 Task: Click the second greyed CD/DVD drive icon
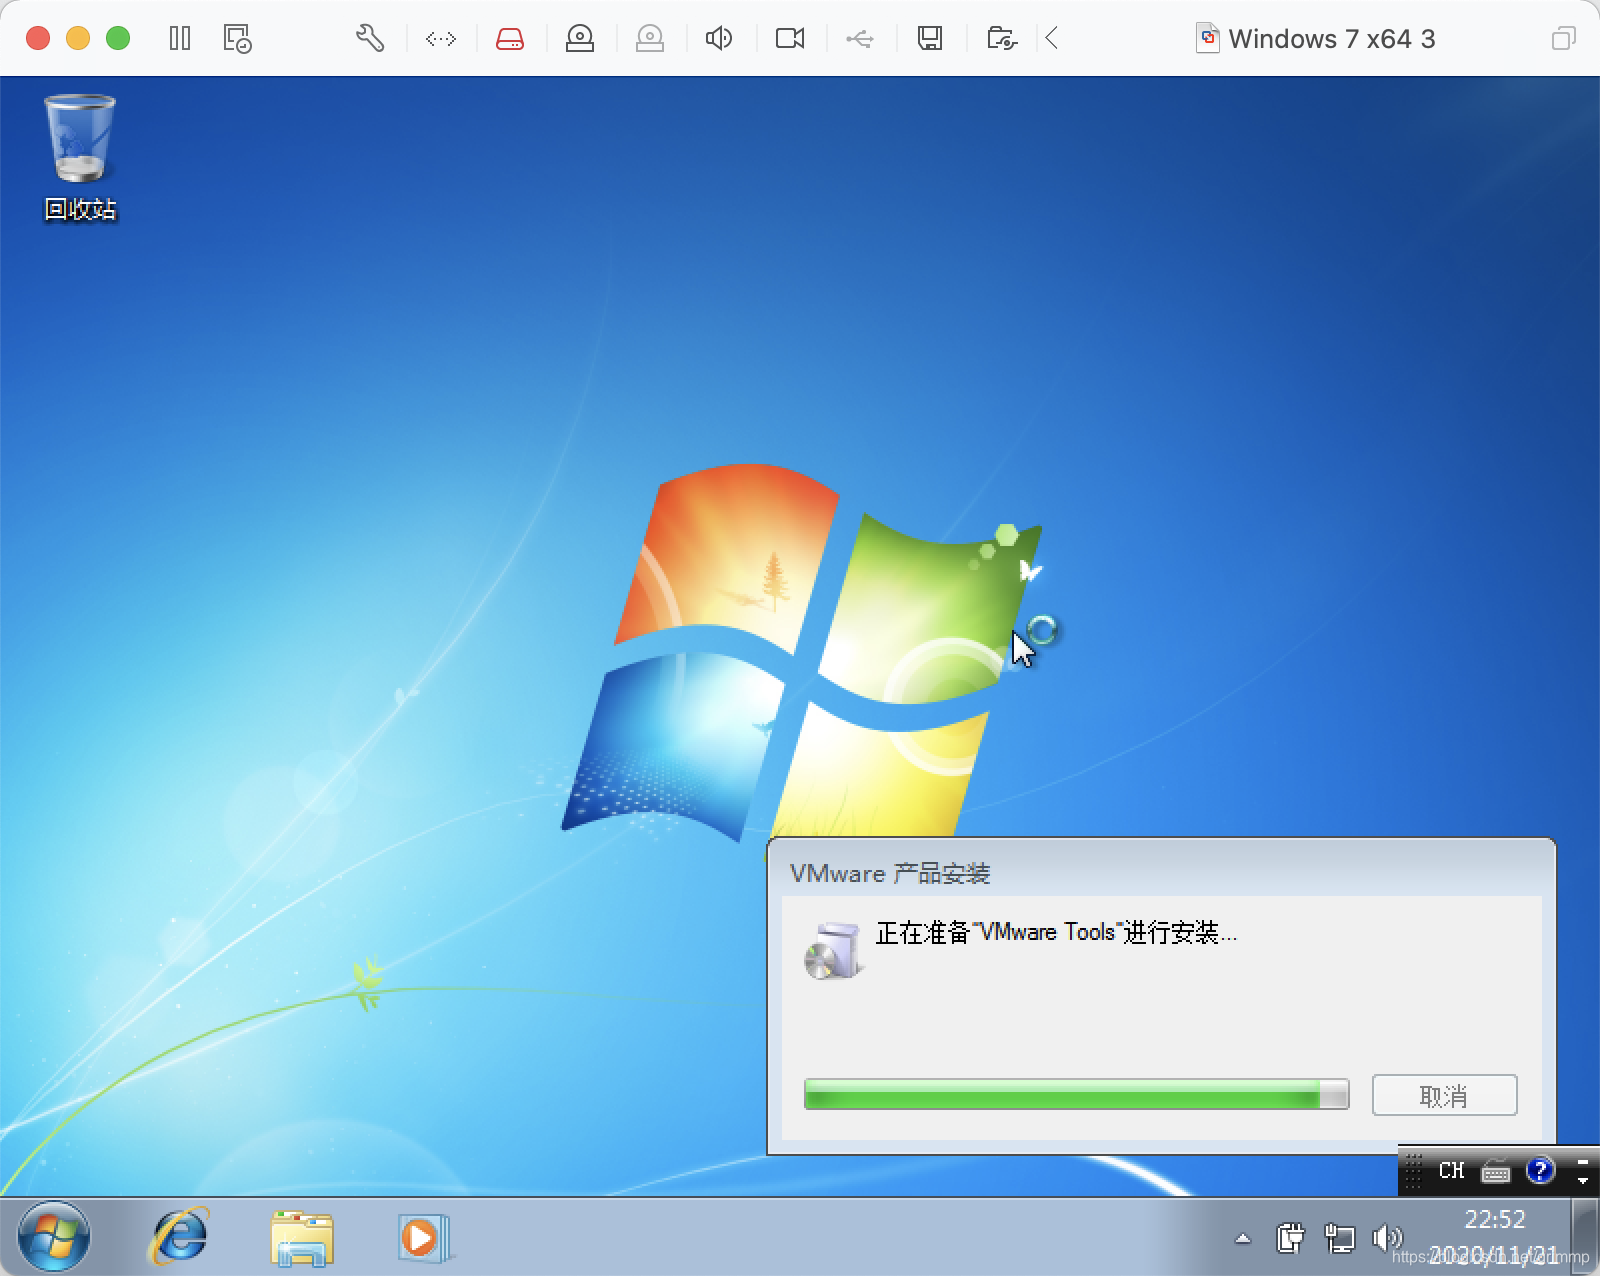(x=650, y=39)
